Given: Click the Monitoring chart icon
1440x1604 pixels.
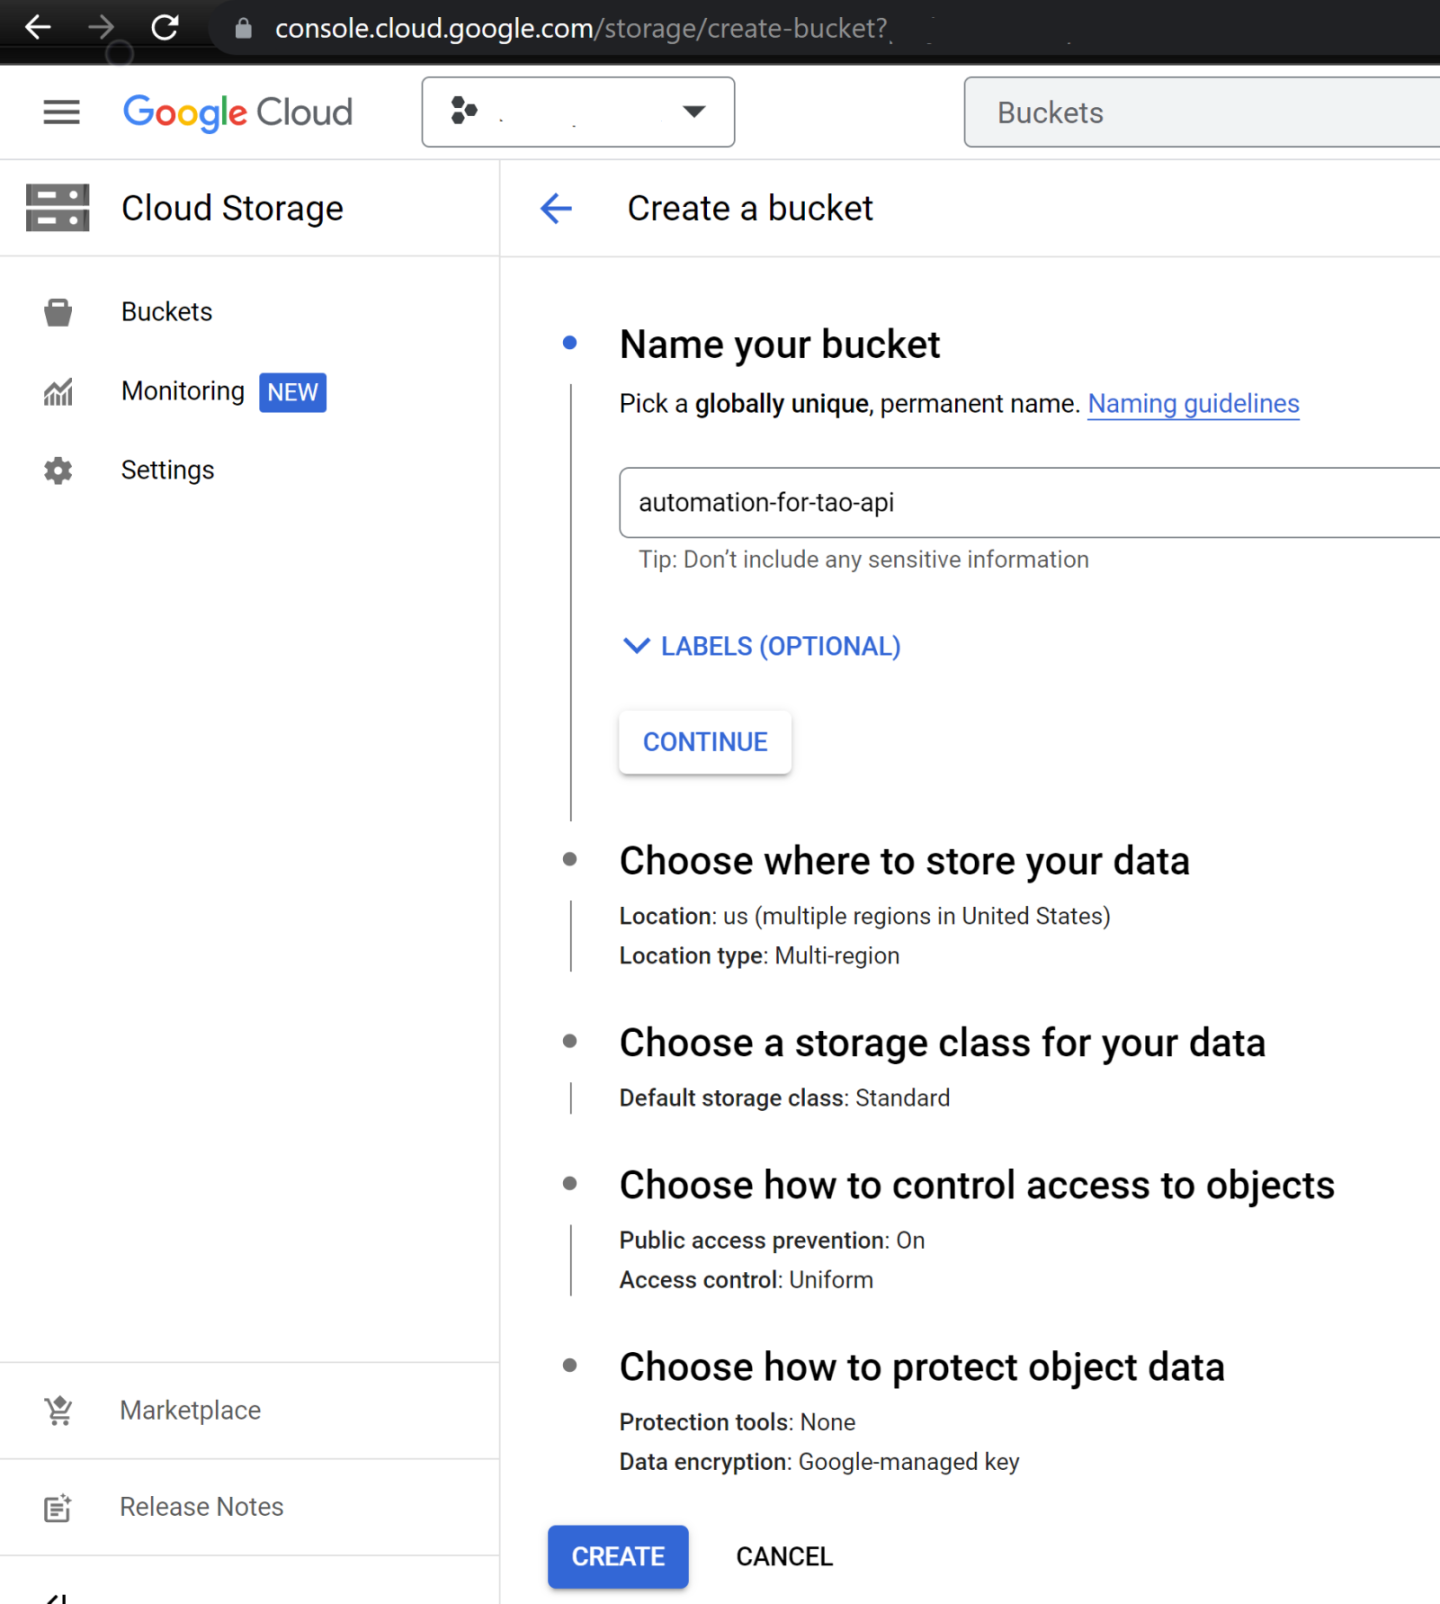Looking at the screenshot, I should [x=58, y=392].
